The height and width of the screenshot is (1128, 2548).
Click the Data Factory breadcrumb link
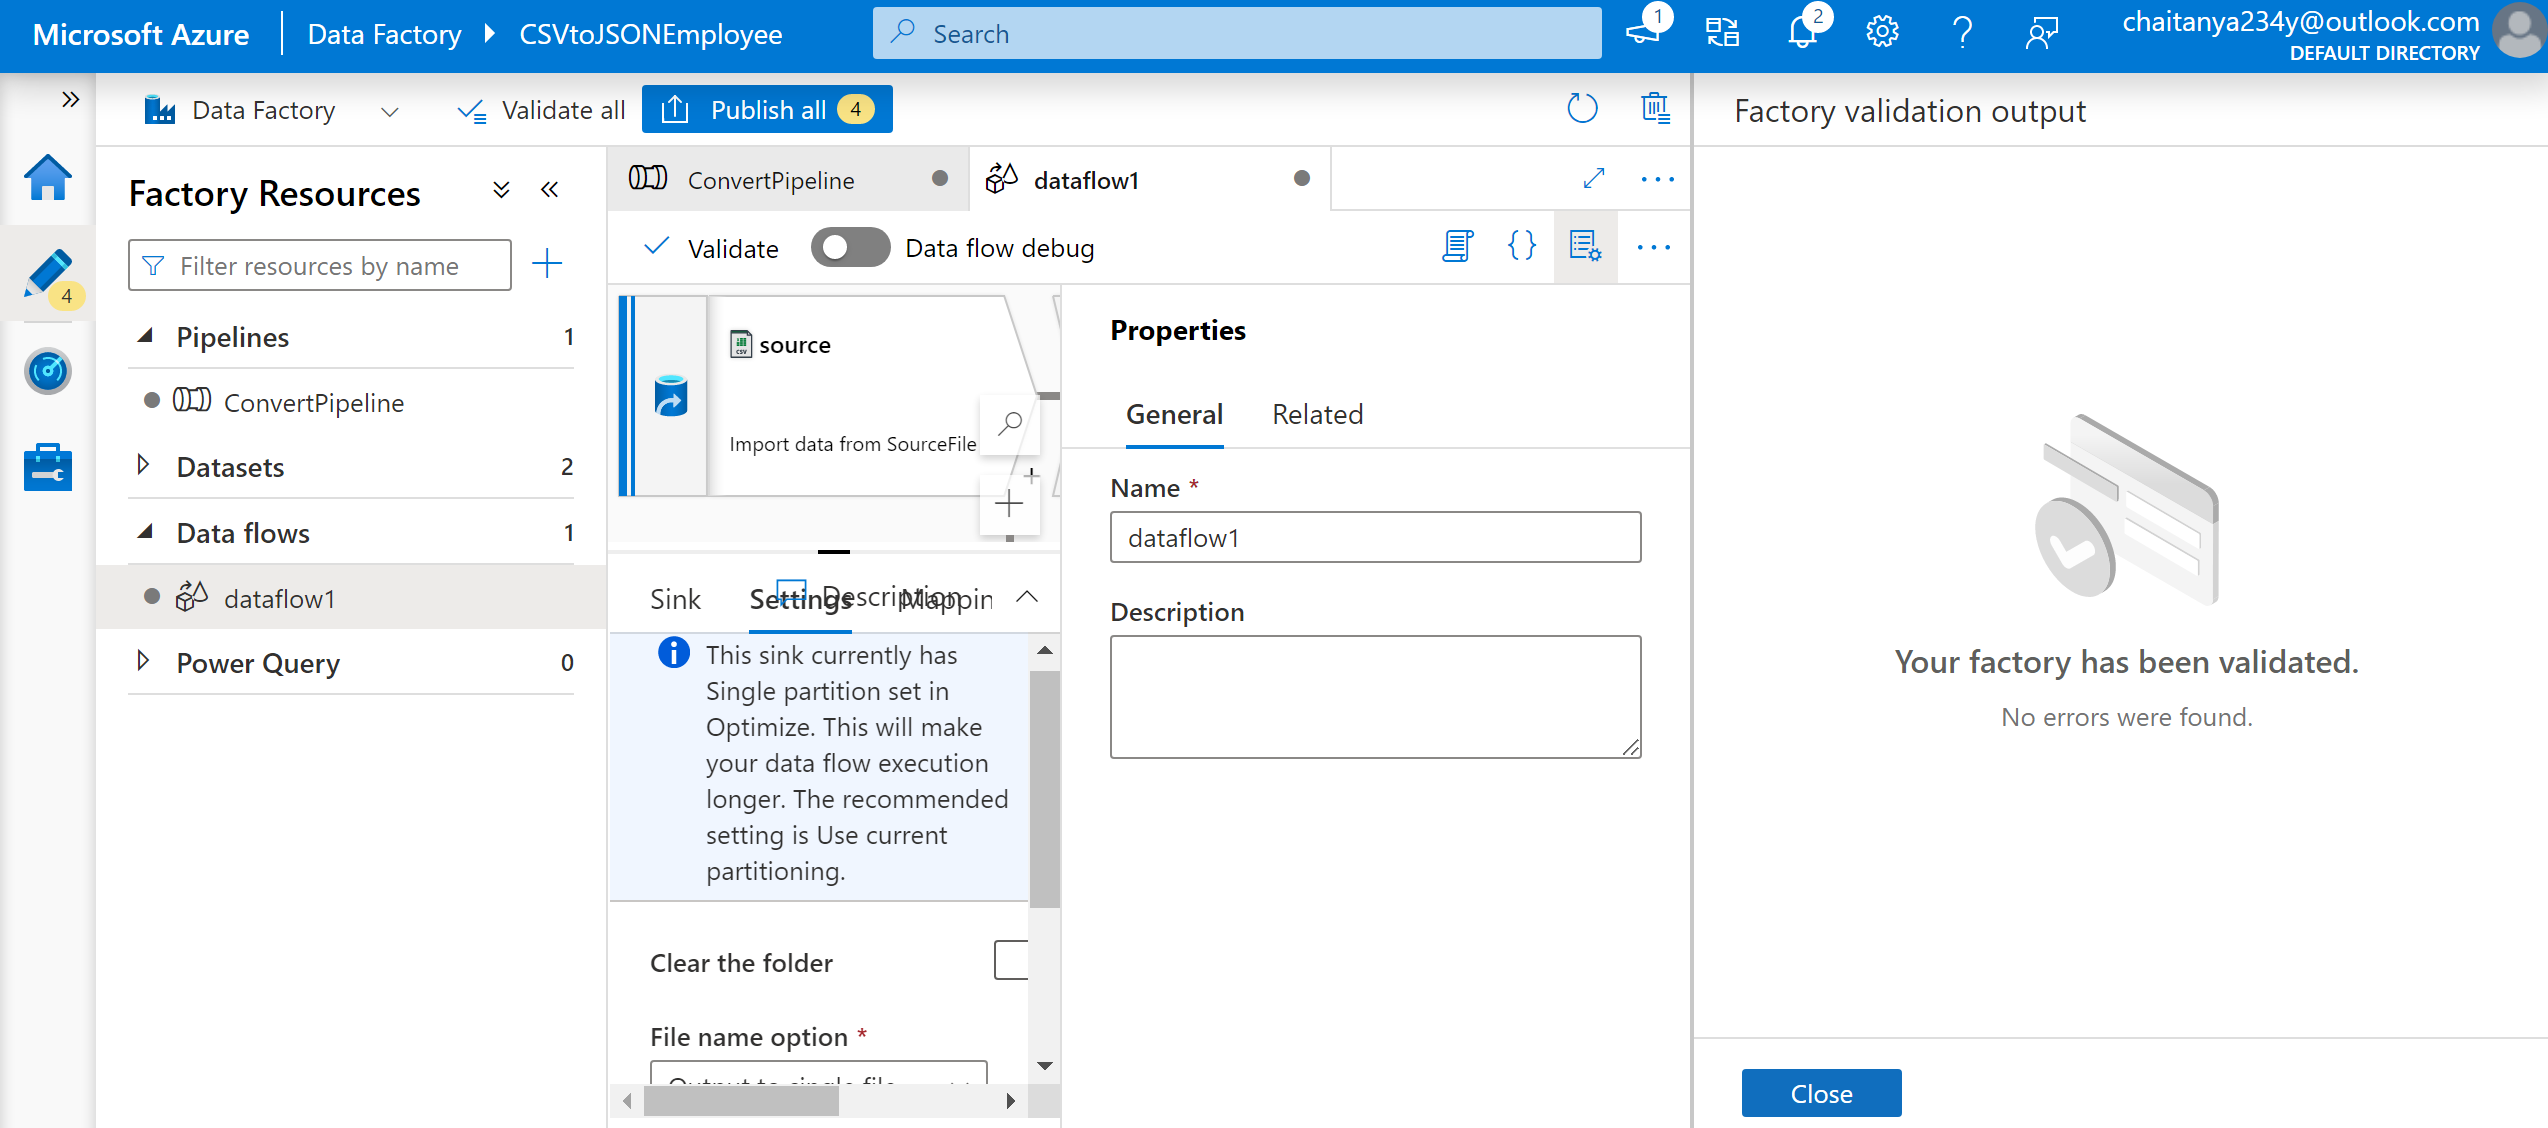pos(384,34)
